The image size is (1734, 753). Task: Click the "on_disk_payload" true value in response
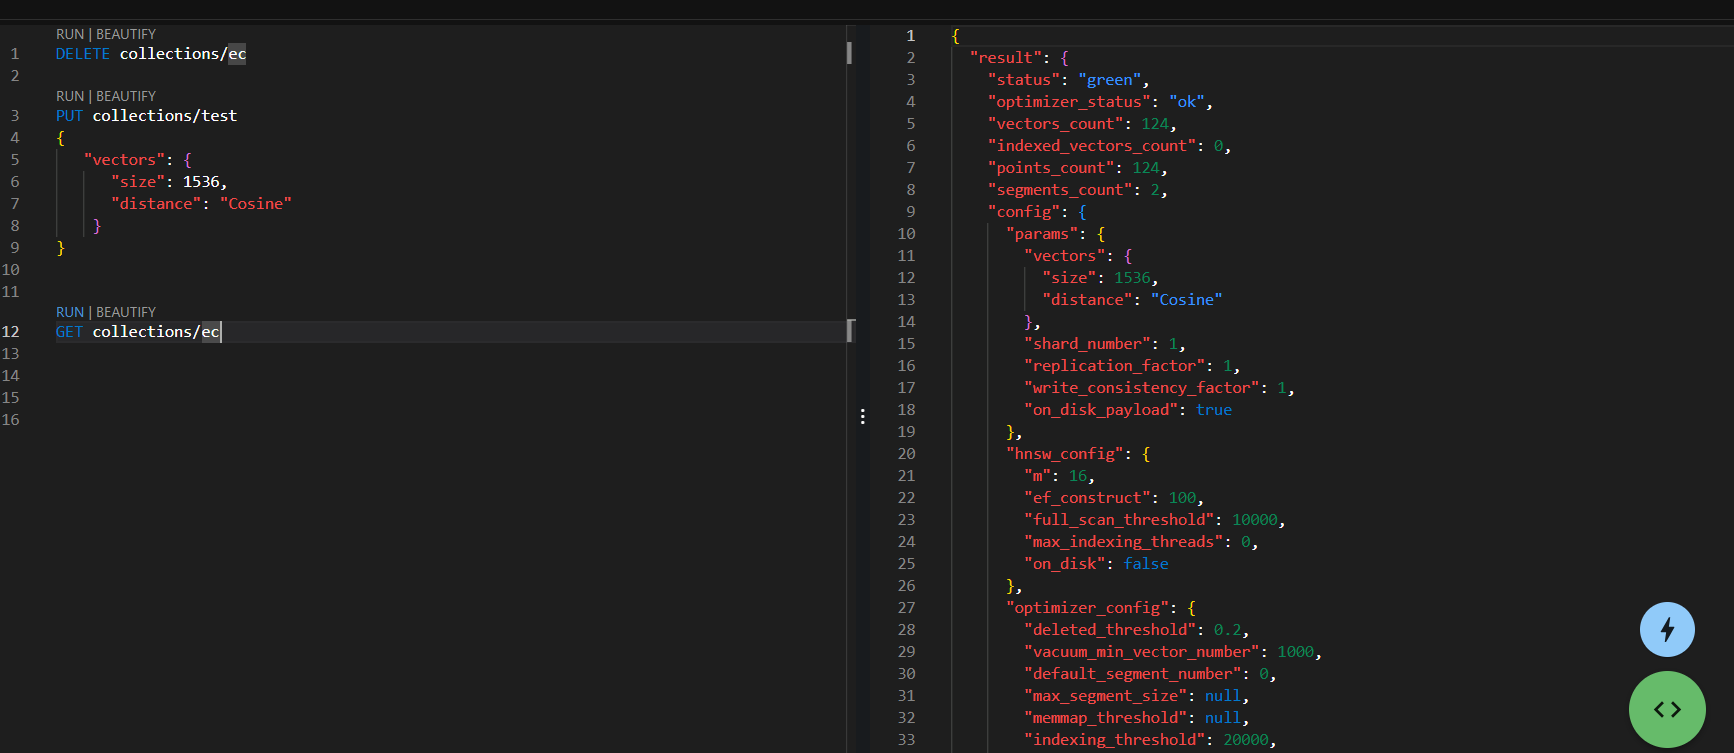(x=1213, y=410)
